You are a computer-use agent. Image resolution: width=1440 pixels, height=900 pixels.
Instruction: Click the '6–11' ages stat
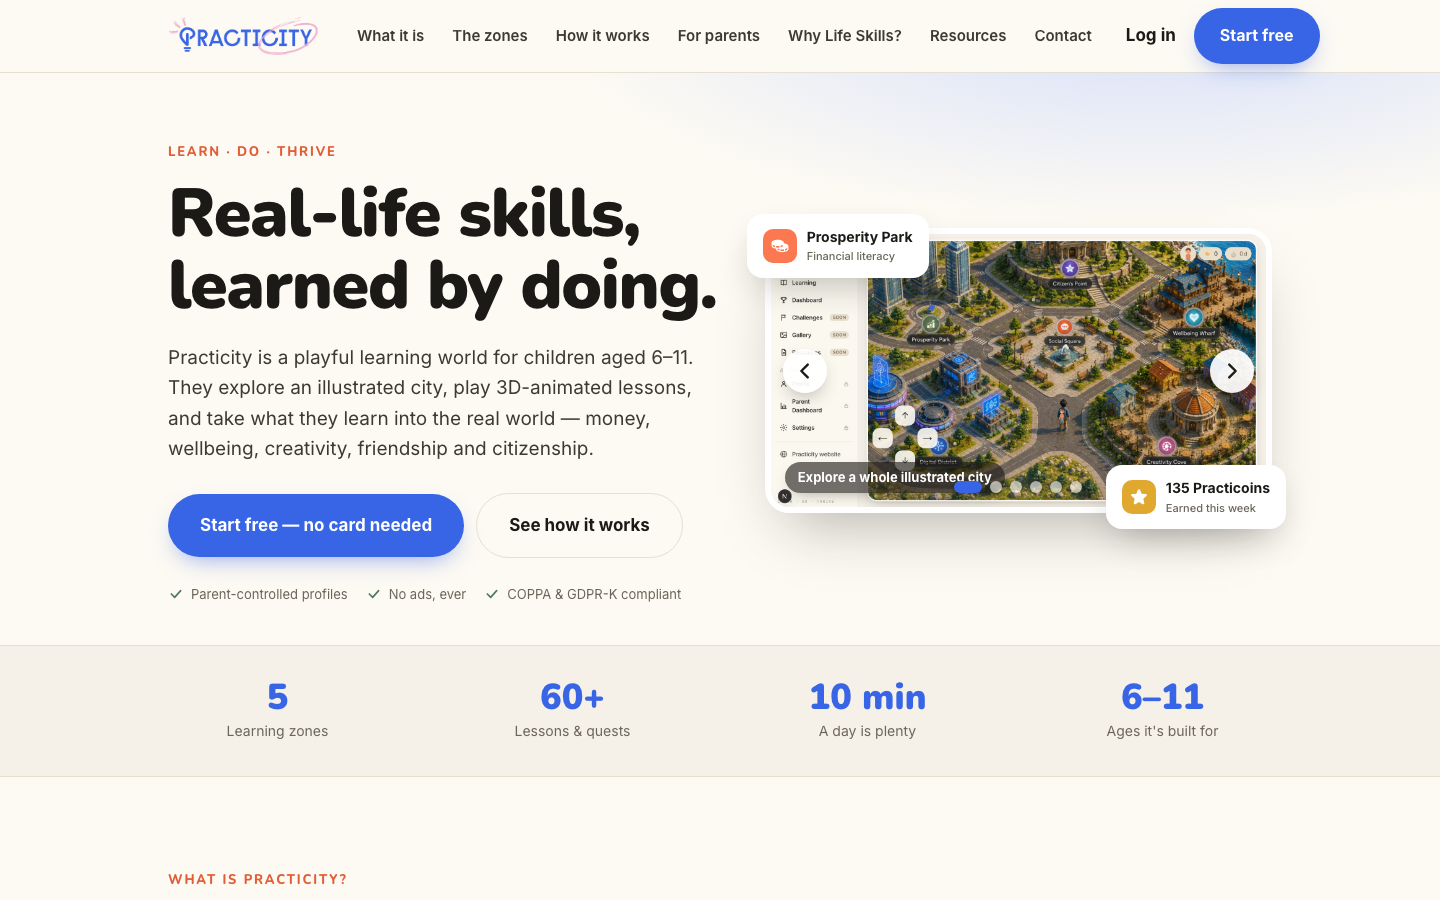tap(1162, 711)
